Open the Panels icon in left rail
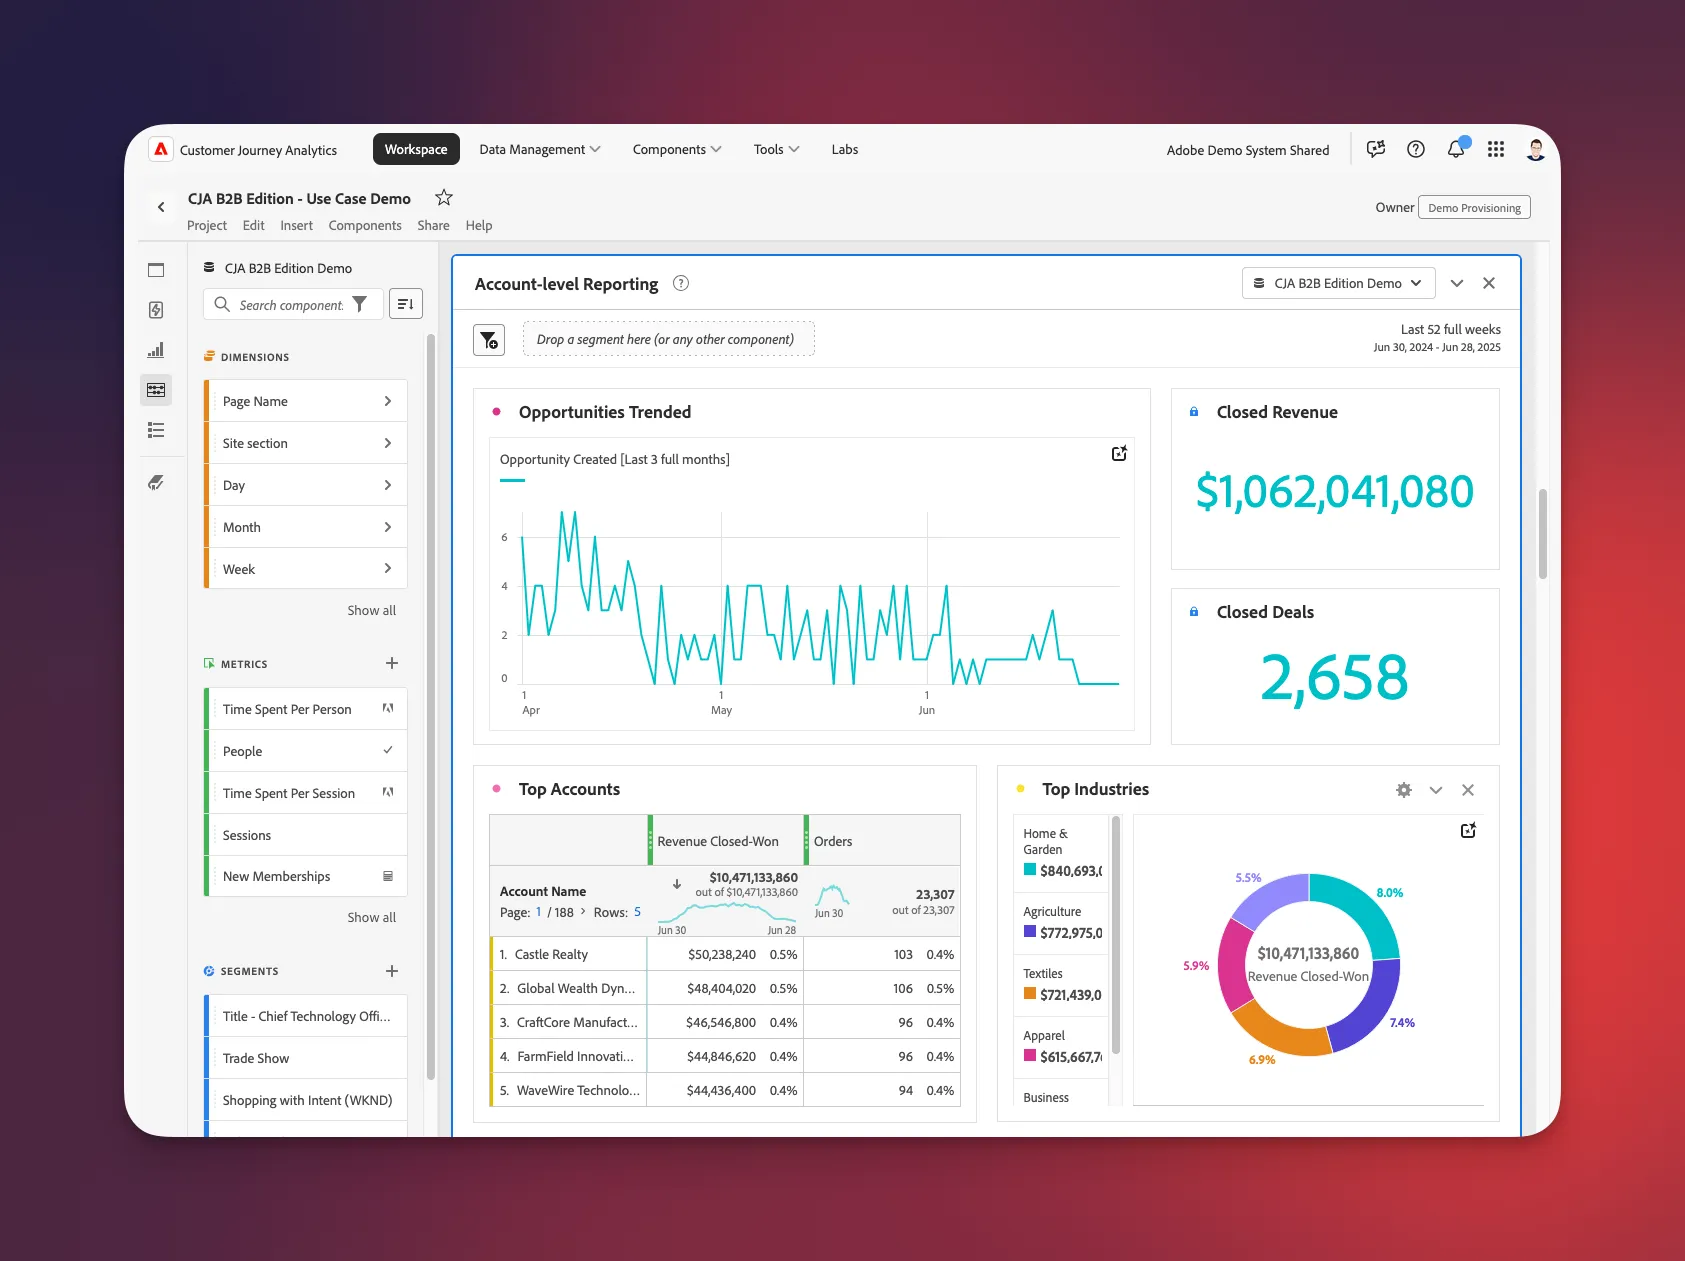 156,270
